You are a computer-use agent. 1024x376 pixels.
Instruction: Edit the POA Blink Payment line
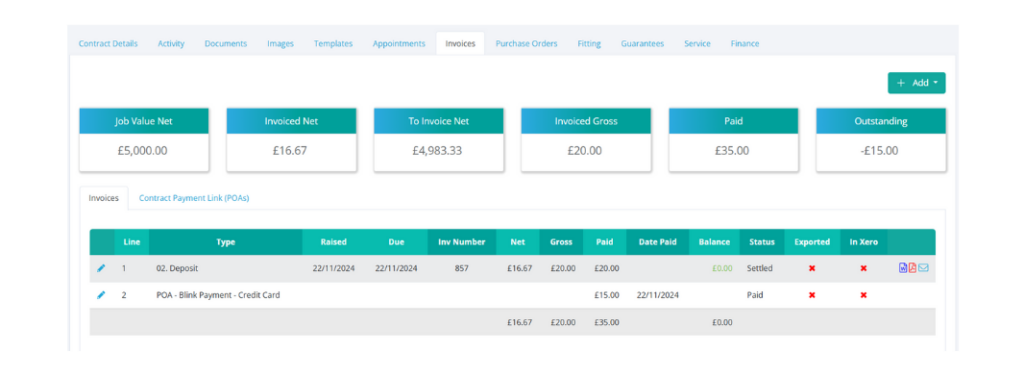101,295
